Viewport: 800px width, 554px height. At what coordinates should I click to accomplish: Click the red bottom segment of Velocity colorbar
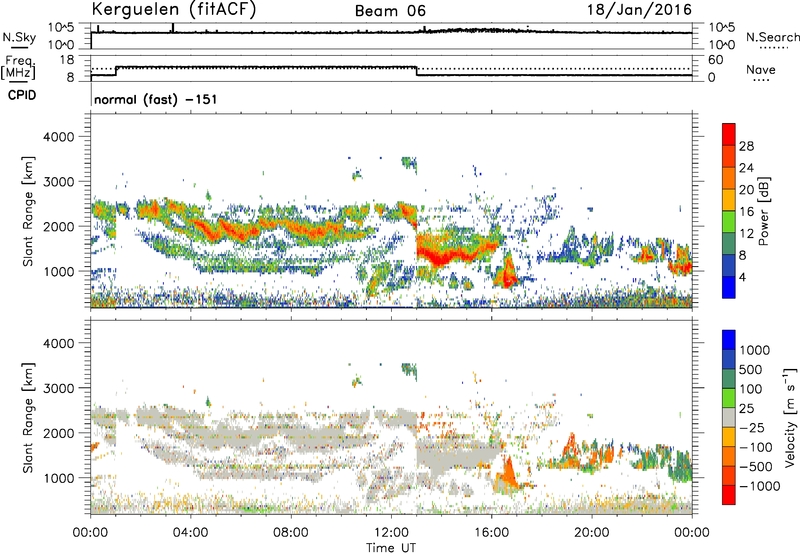pyautogui.click(x=729, y=495)
